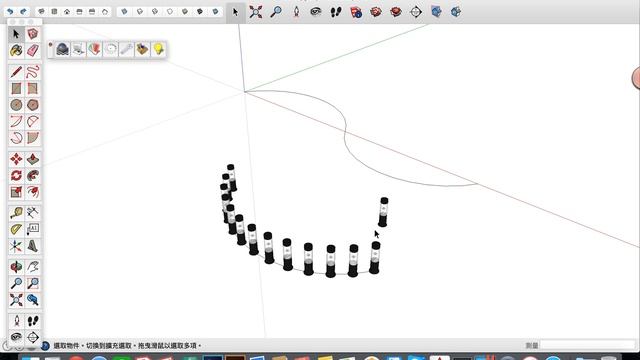This screenshot has width=640, height=360.
Task: Click Position Camera in top toolbar
Action: click(x=296, y=12)
